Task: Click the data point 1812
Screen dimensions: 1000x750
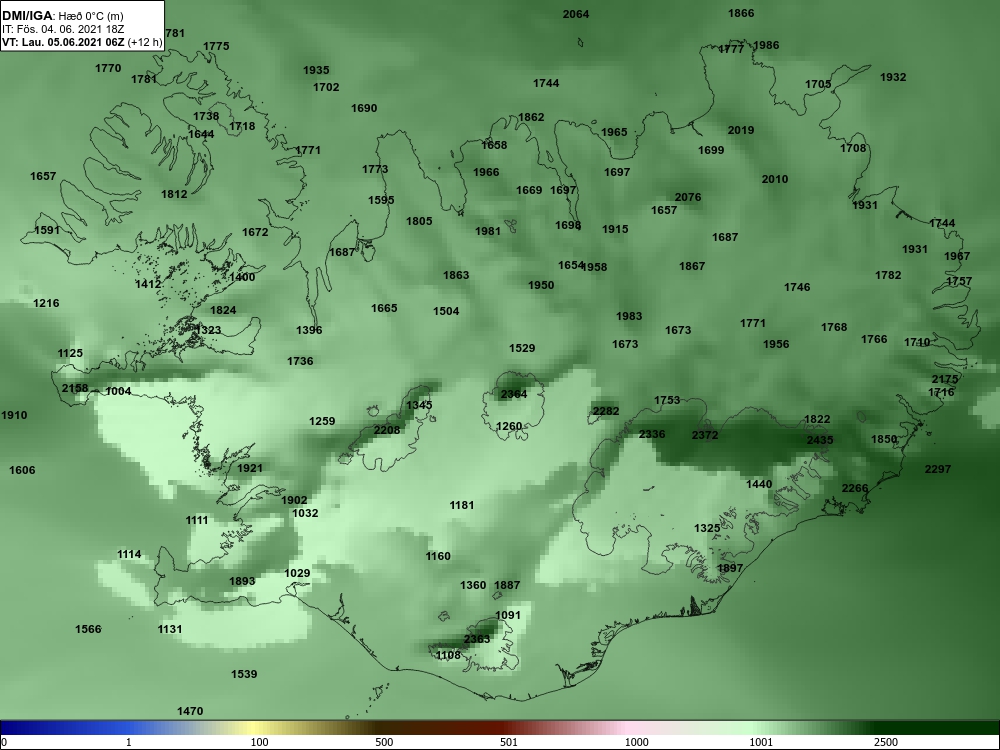Action: click(174, 194)
